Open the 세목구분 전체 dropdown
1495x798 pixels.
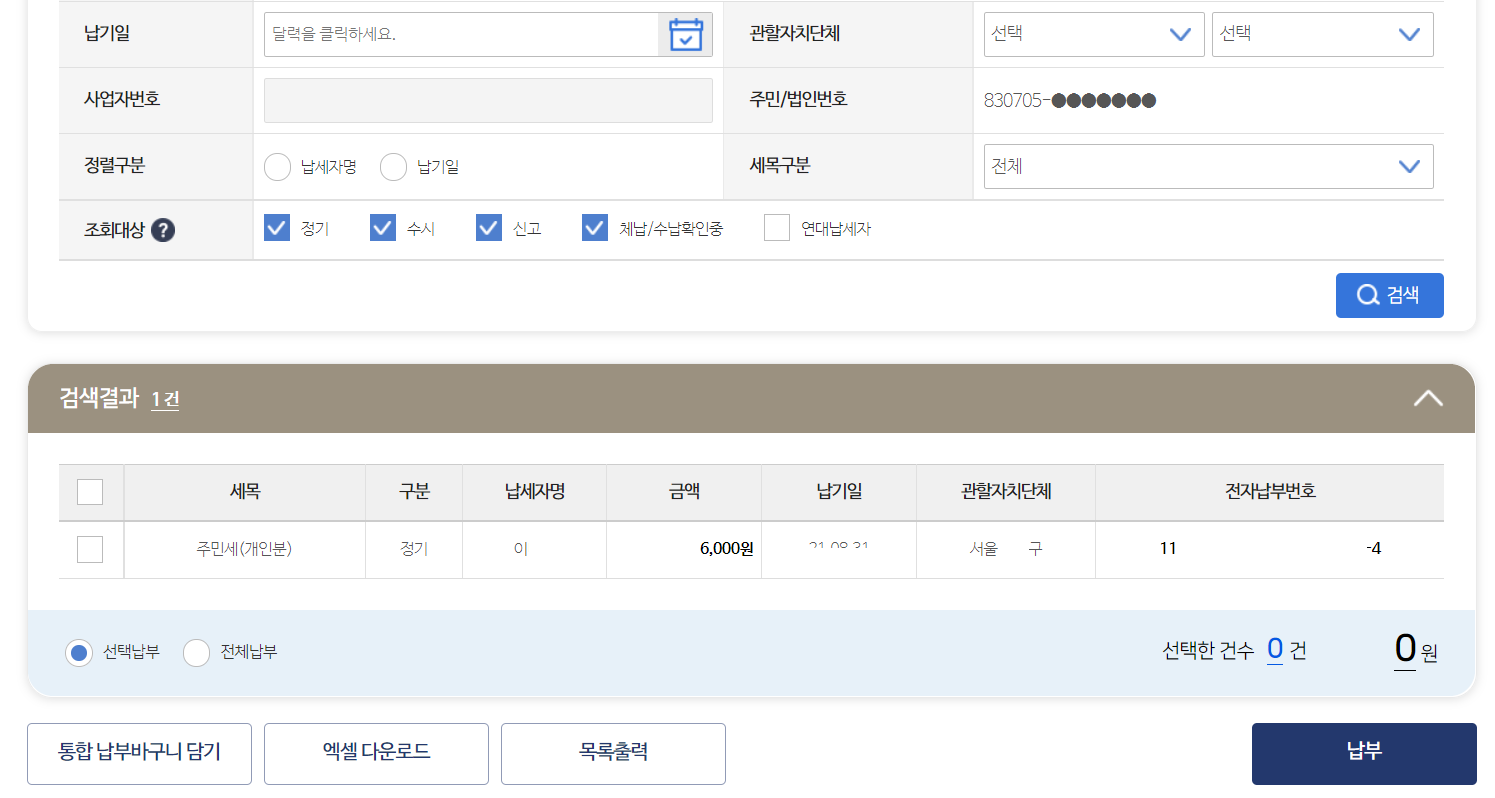(x=1208, y=166)
